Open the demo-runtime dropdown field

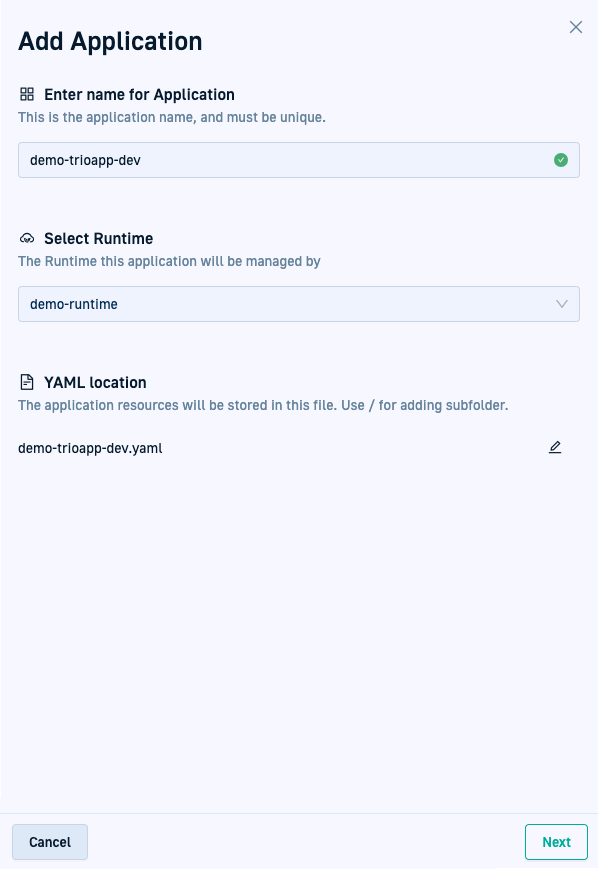tap(299, 304)
